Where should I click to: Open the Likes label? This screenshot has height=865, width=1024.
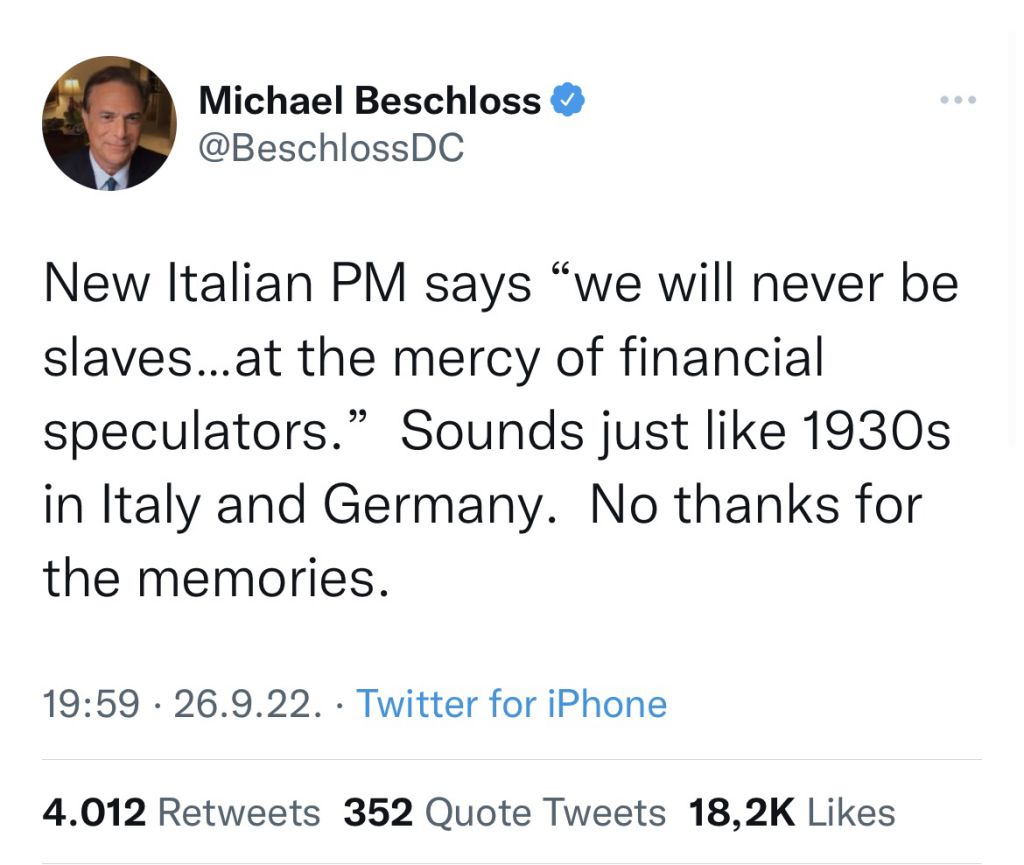pos(851,813)
